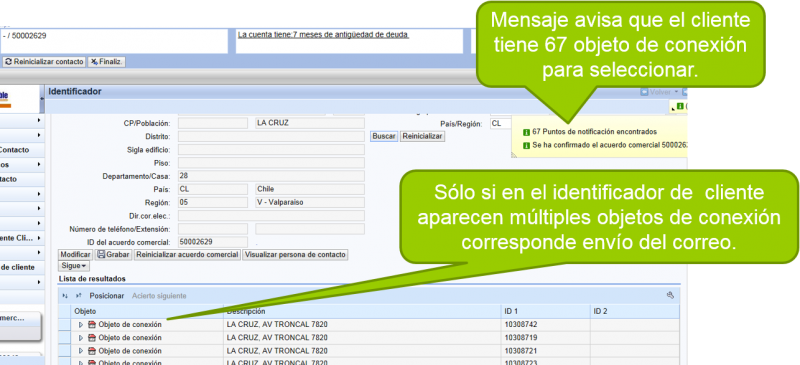Click the 67 Puntos de notificación message icon
This screenshot has height=365, width=800.
point(527,132)
